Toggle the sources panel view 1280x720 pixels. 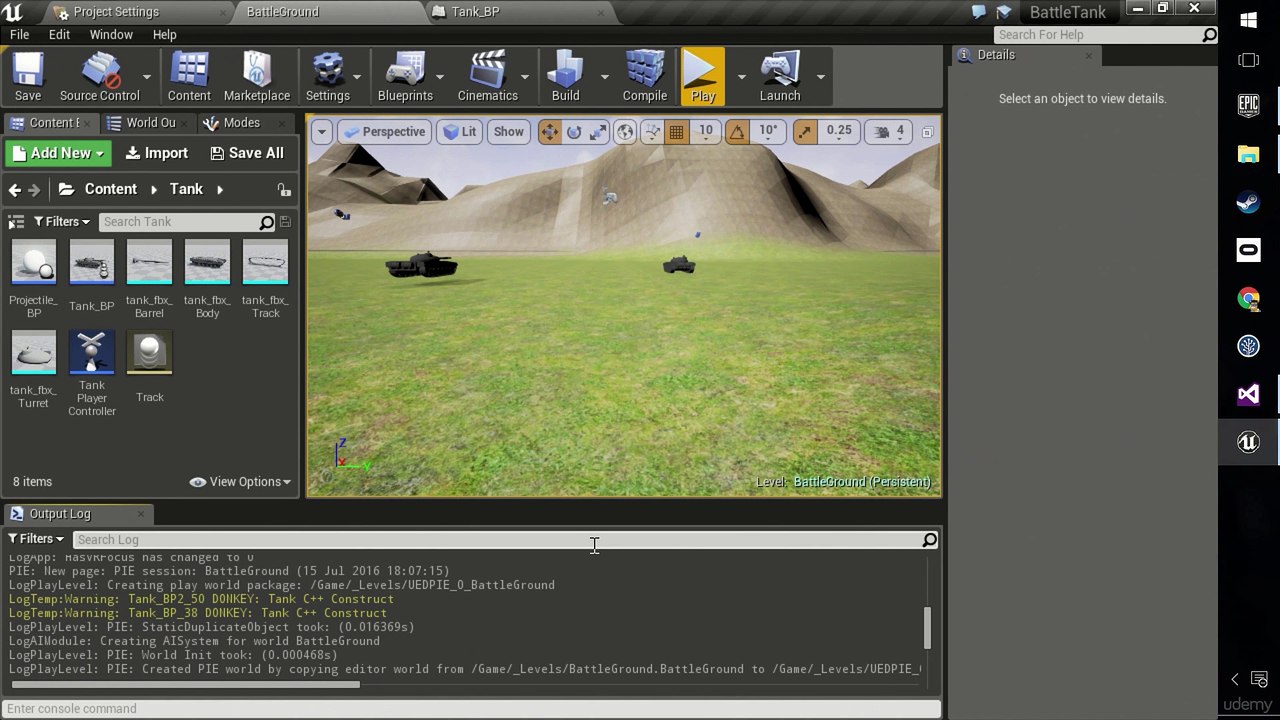tap(16, 222)
